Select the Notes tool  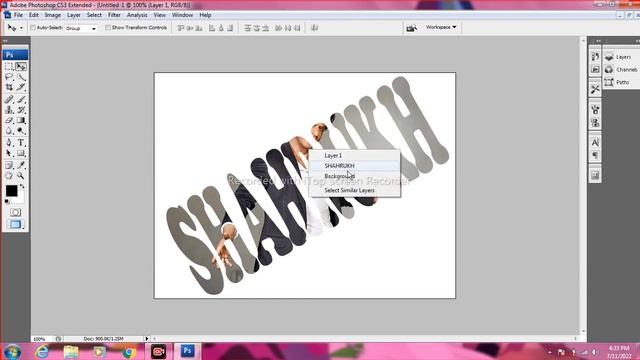pos(9,165)
